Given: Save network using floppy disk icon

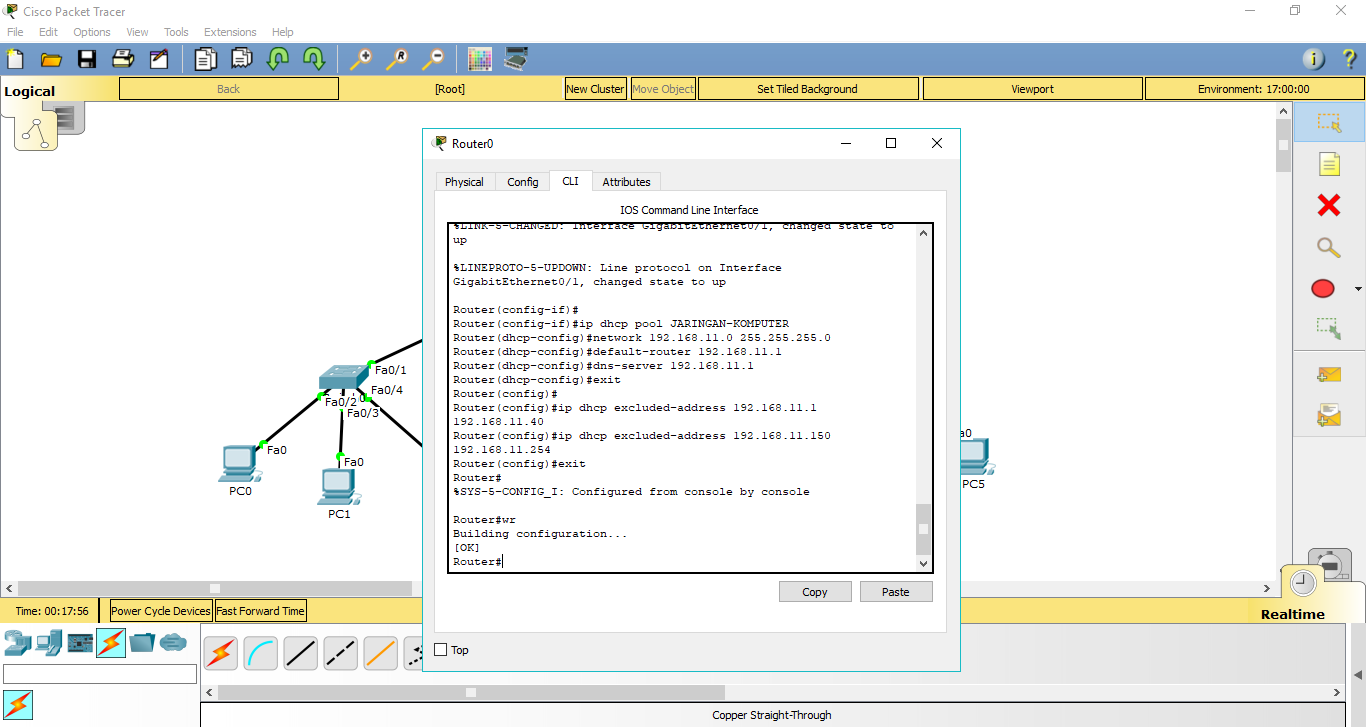Looking at the screenshot, I should click(x=87, y=59).
